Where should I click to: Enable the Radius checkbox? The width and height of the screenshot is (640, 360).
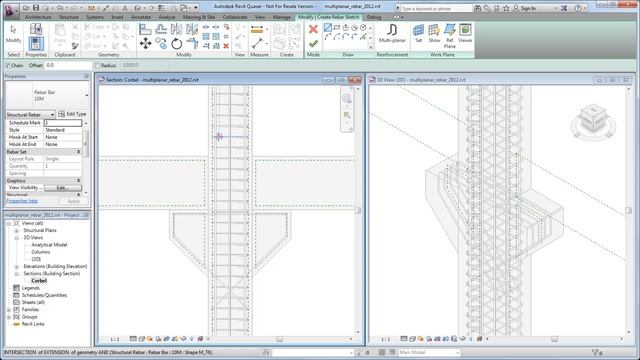tap(97, 65)
